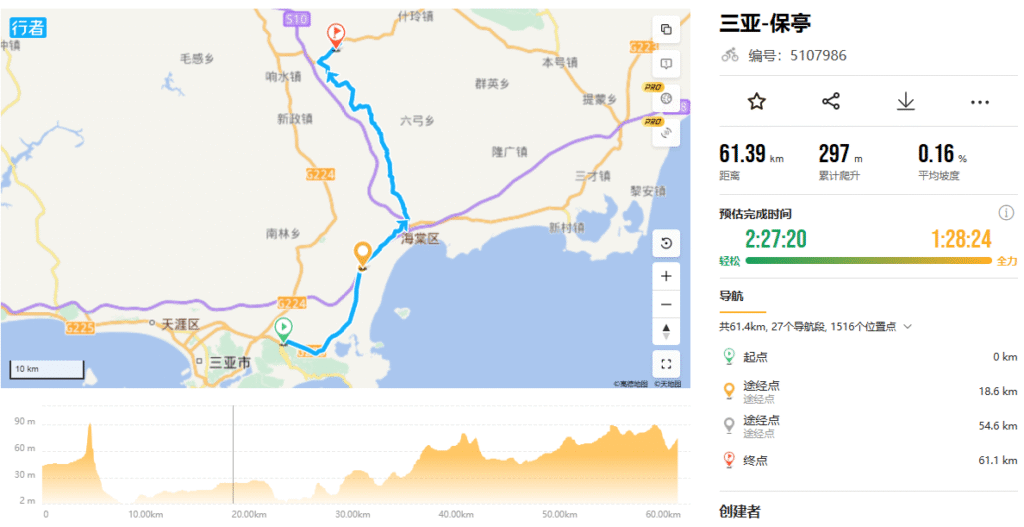This screenshot has height=527, width=1024.
Task: Toggle the PRO globe map layer
Action: [x=666, y=99]
